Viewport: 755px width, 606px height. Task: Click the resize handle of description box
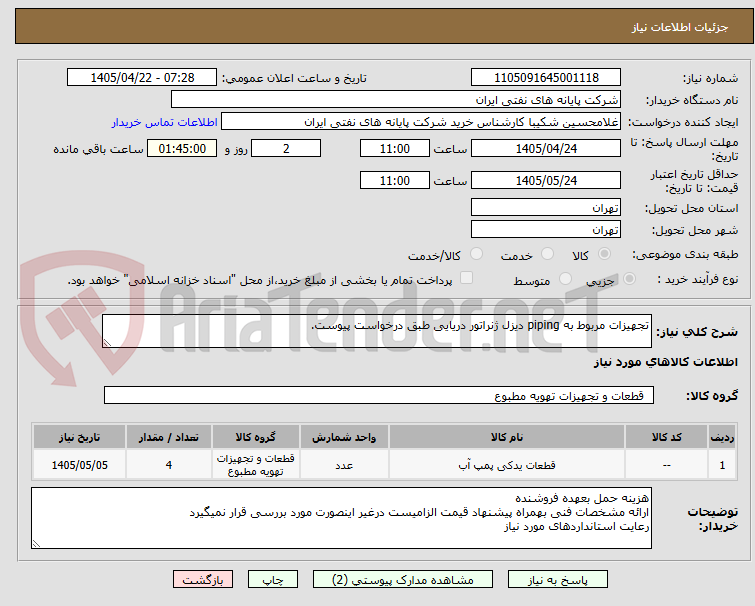pos(107,343)
